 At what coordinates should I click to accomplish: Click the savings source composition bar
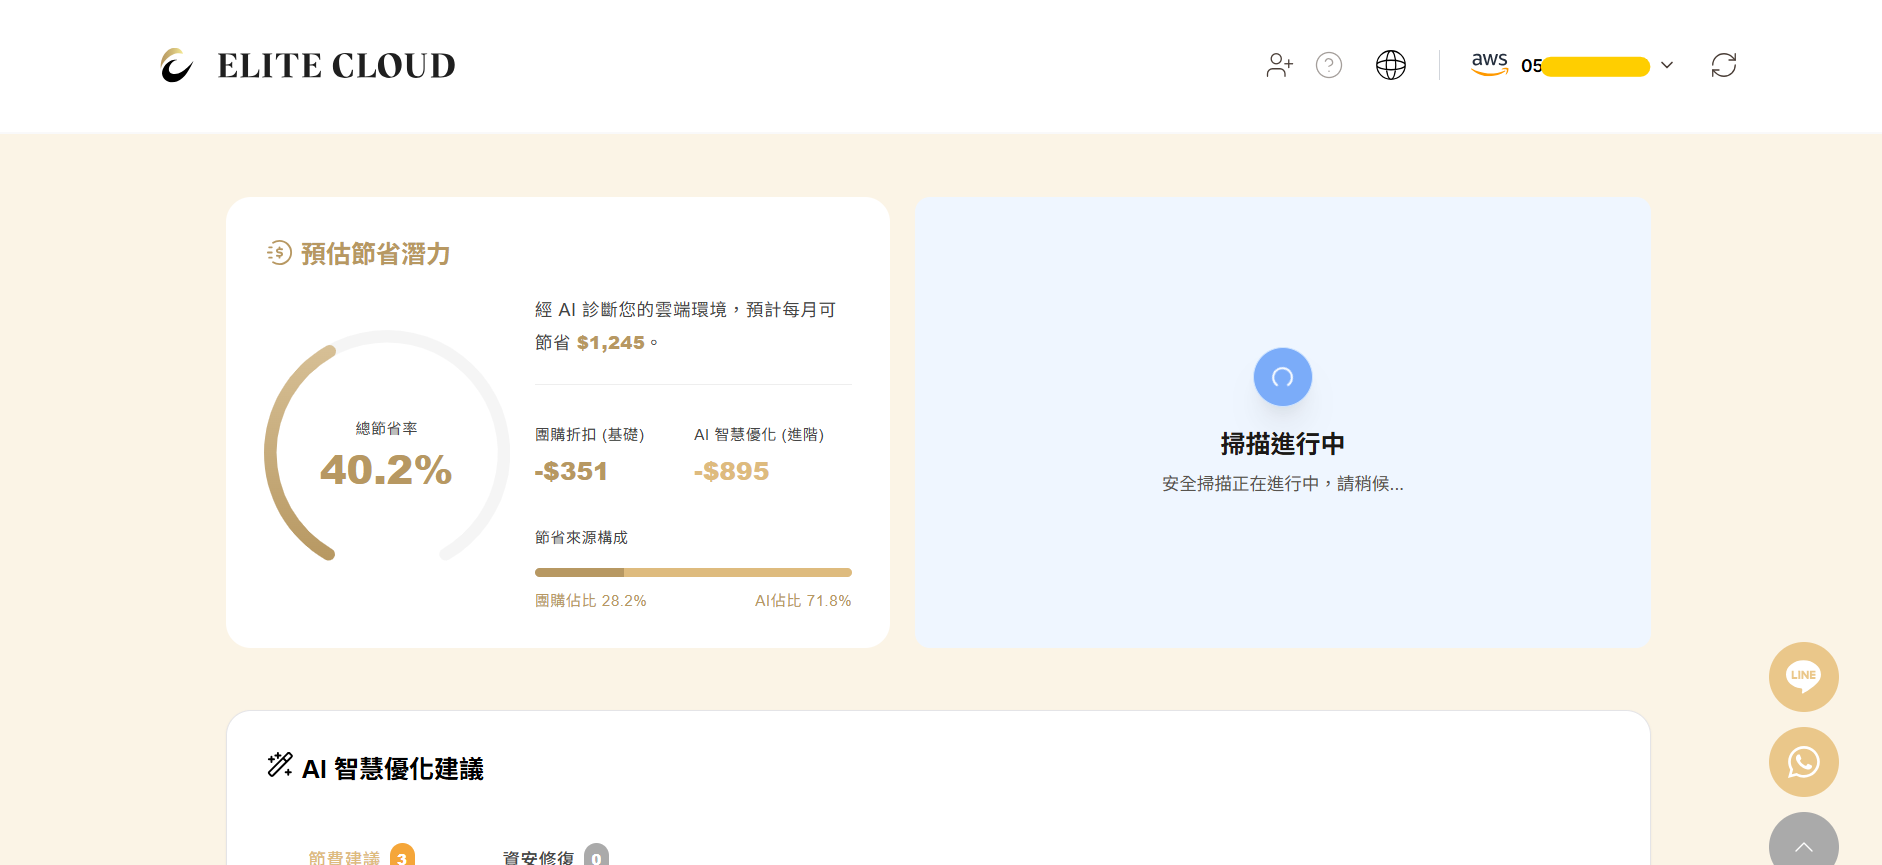click(693, 573)
